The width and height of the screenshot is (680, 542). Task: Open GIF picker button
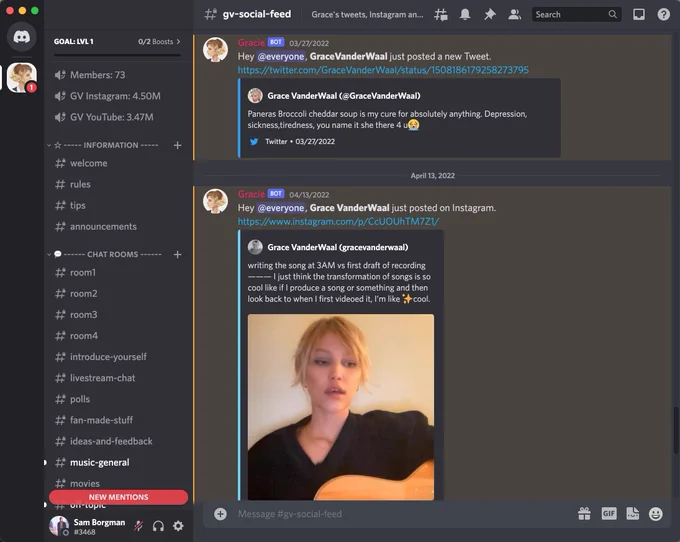coord(609,514)
